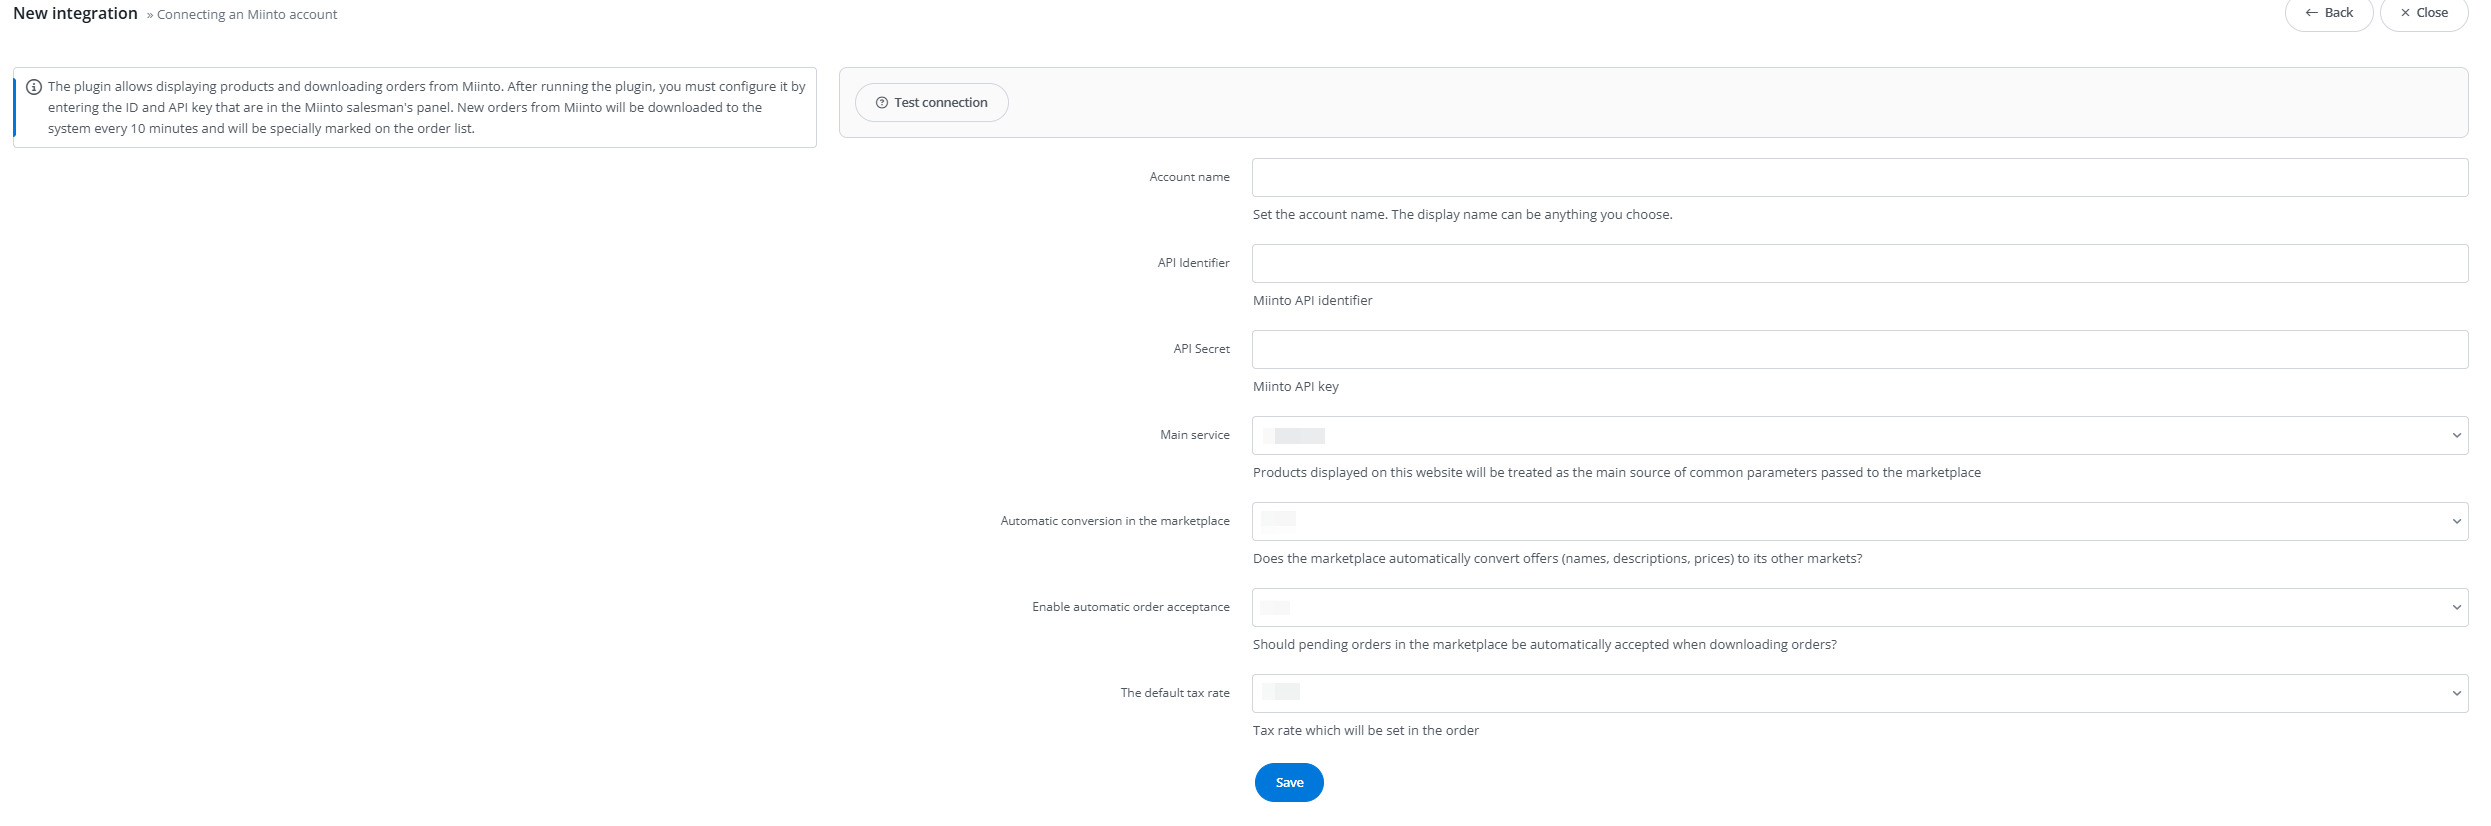Click the Main service field label
This screenshot has width=2491, height=826.
click(x=1194, y=435)
